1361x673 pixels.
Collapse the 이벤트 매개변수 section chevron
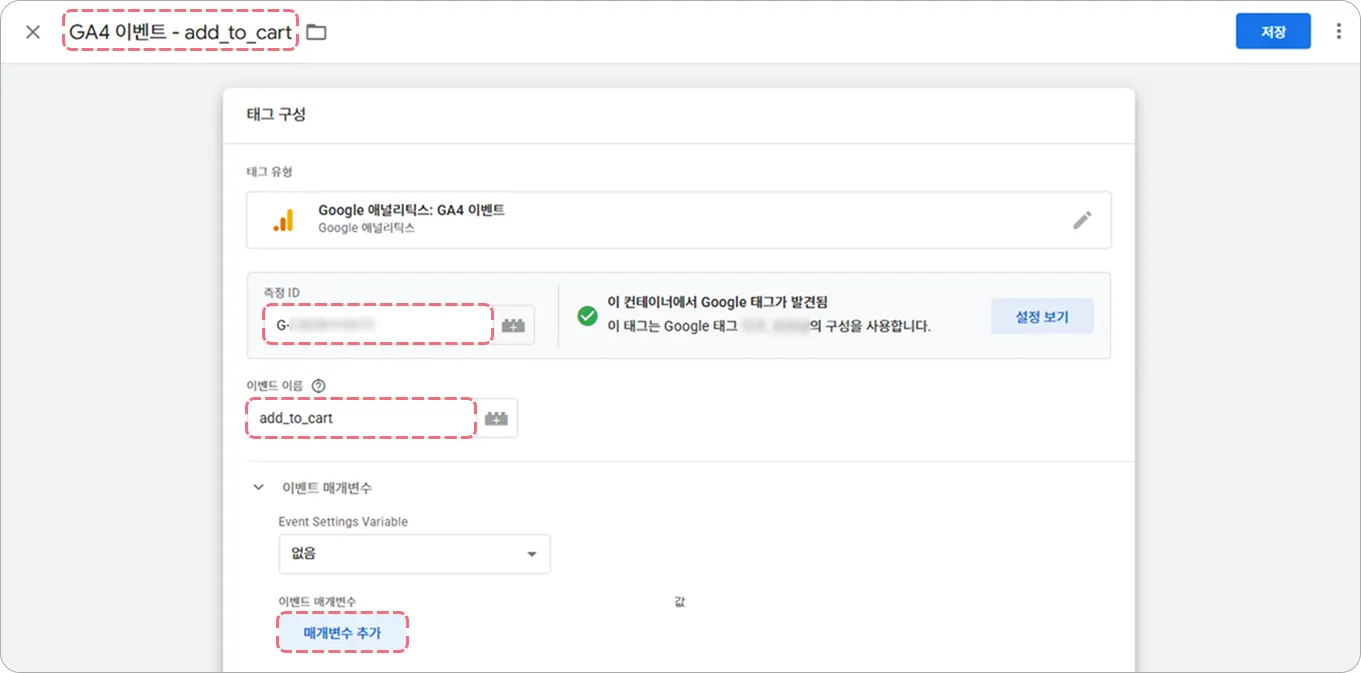click(259, 488)
